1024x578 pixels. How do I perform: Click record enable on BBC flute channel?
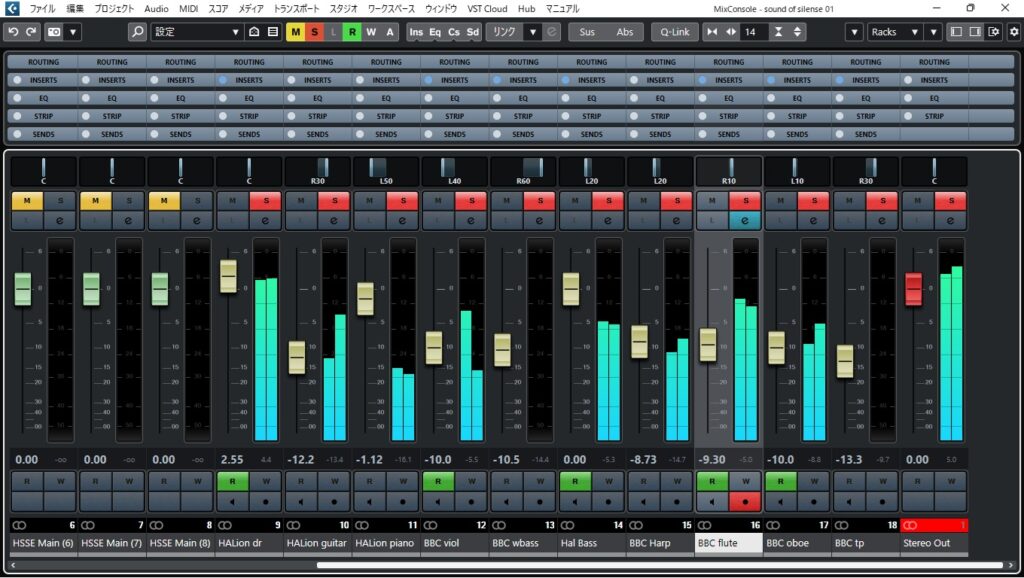[744, 501]
